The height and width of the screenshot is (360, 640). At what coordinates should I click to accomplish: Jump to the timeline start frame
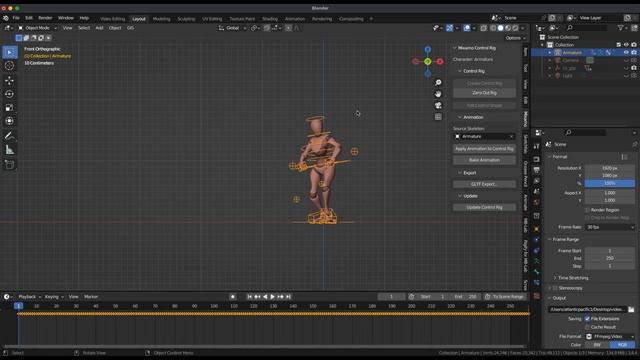249,297
